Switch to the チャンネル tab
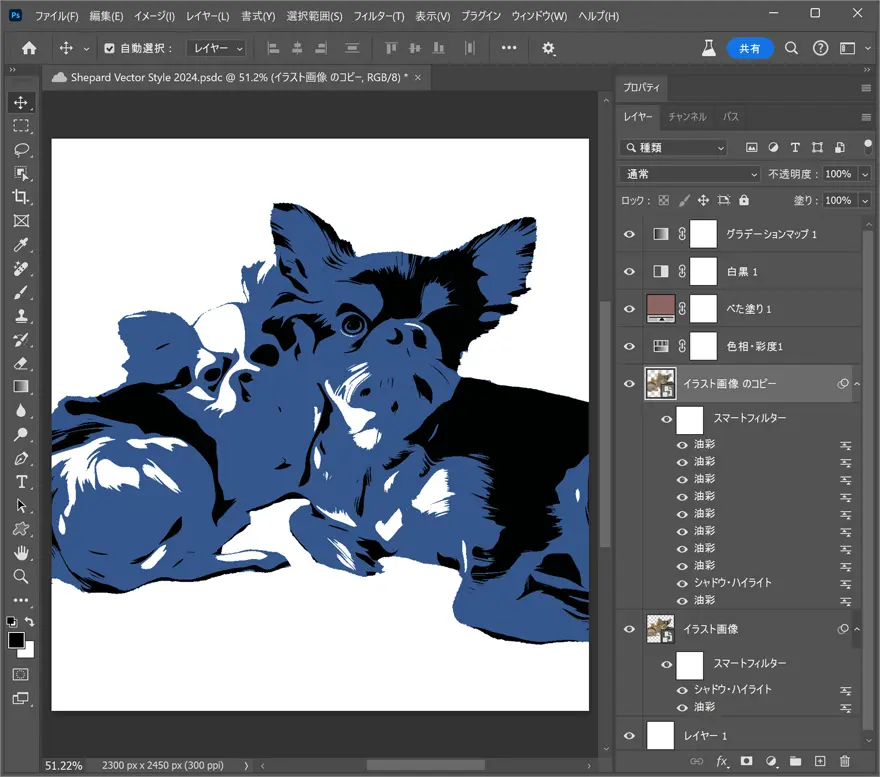Screen dimensions: 880x777 tap(687, 117)
